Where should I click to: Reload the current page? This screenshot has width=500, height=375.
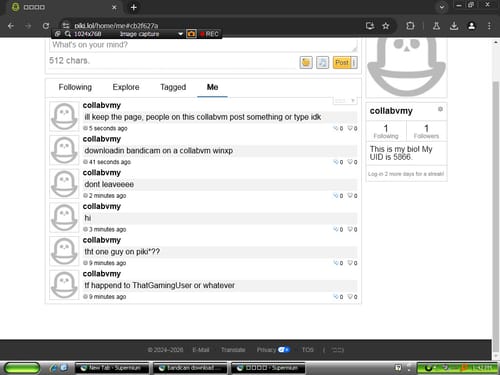pos(46,26)
